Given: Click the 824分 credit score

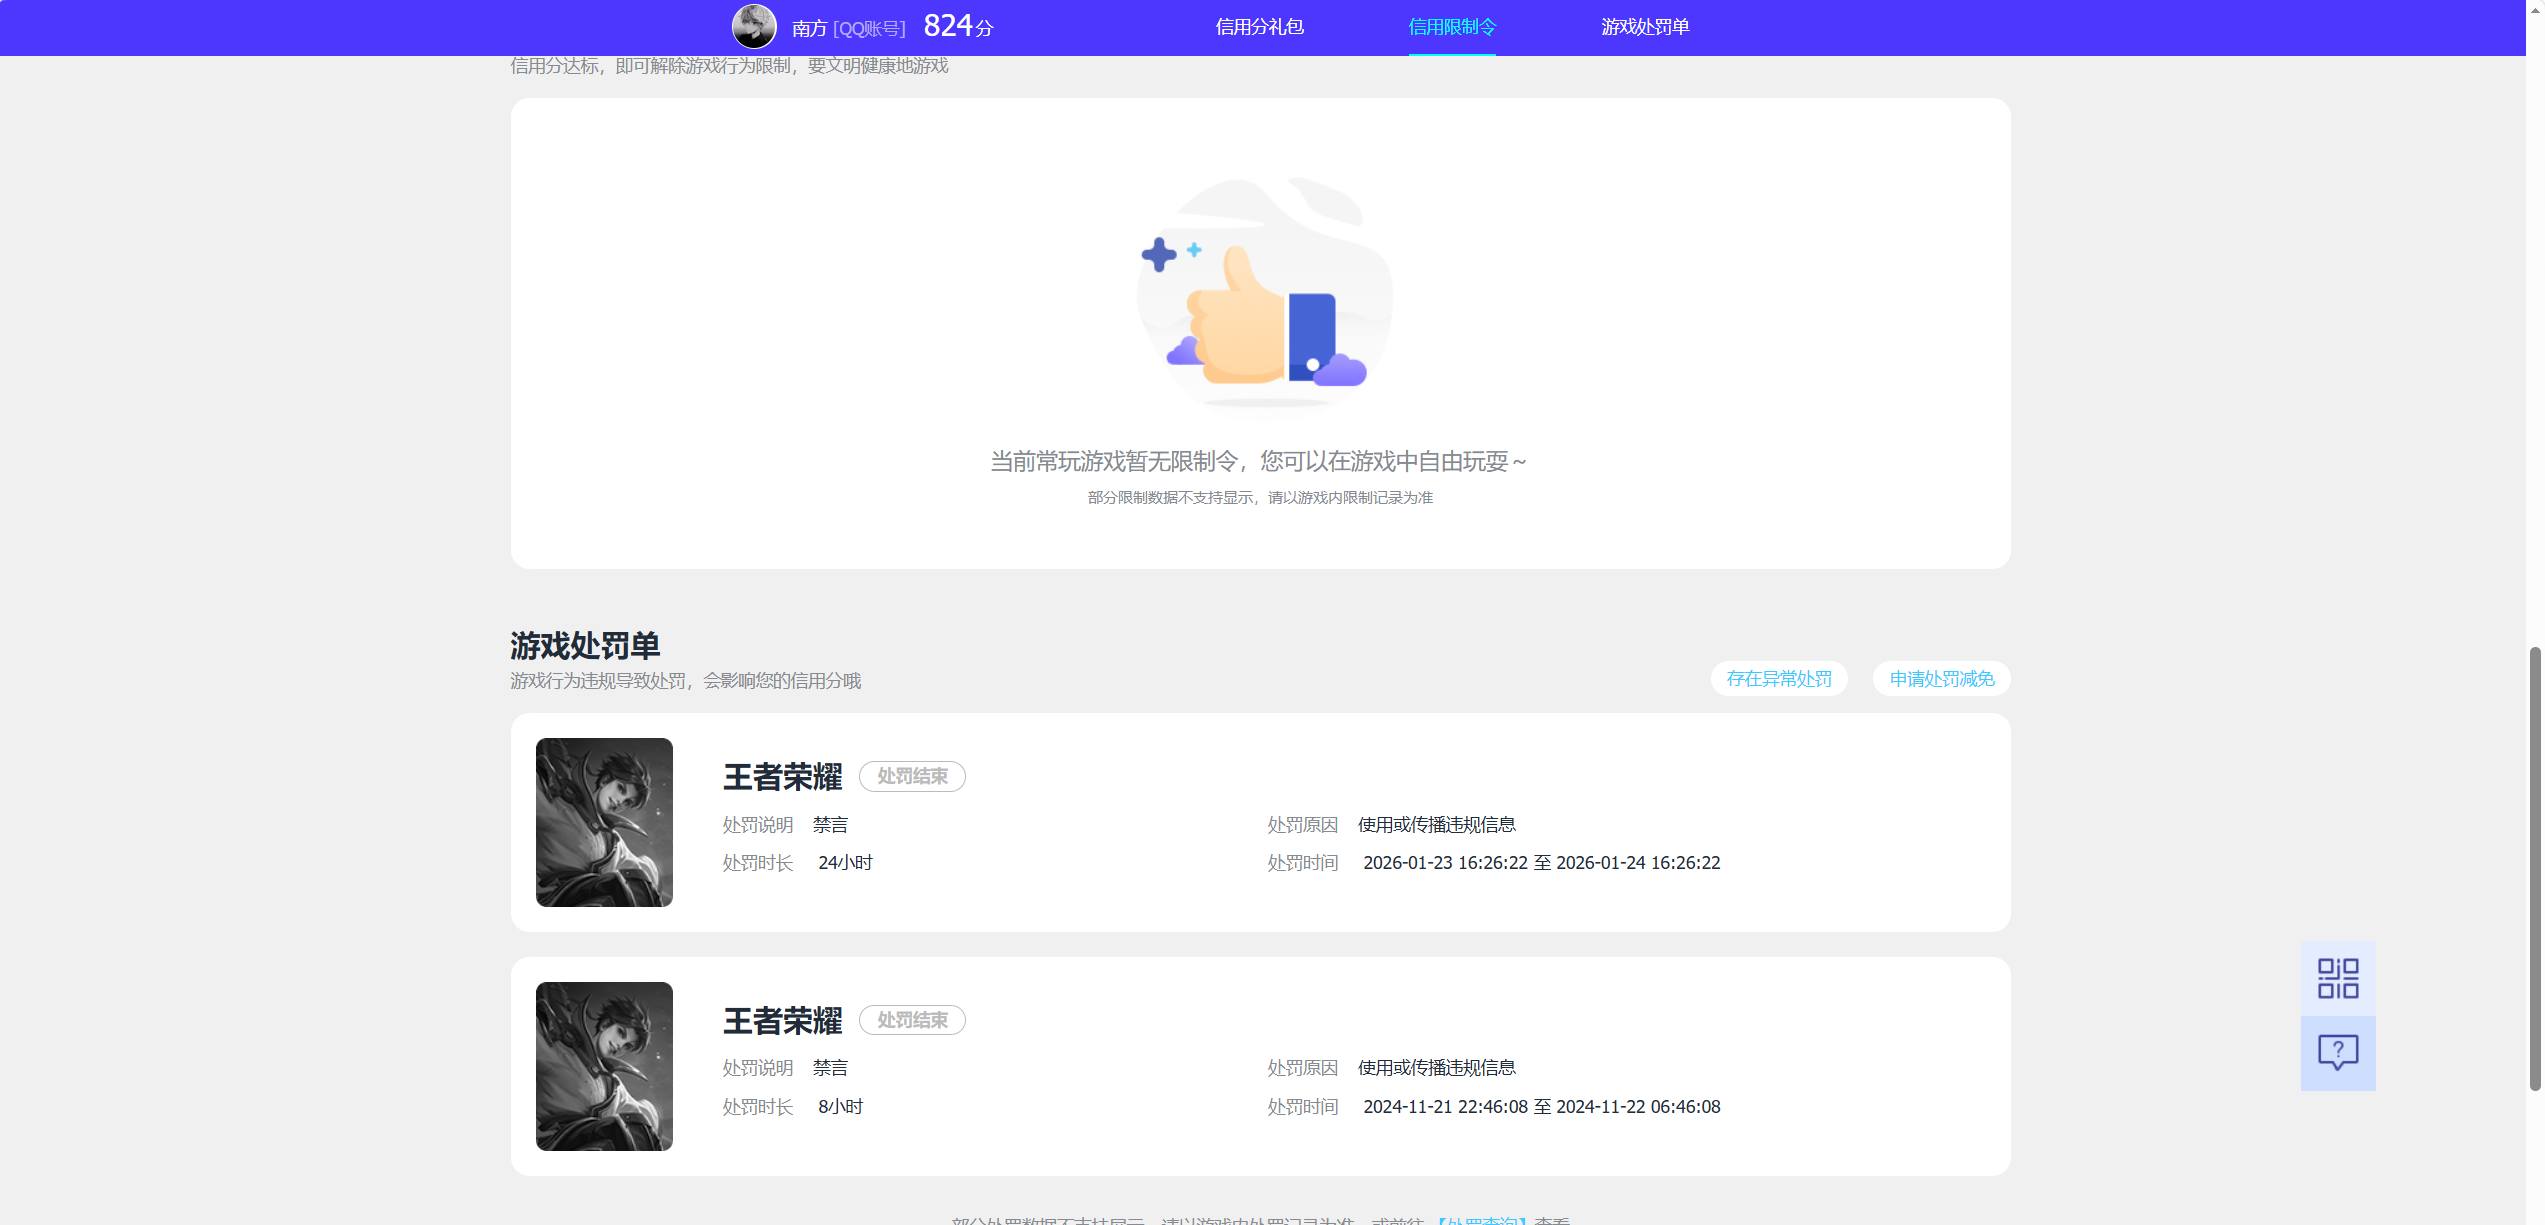Looking at the screenshot, I should (958, 26).
